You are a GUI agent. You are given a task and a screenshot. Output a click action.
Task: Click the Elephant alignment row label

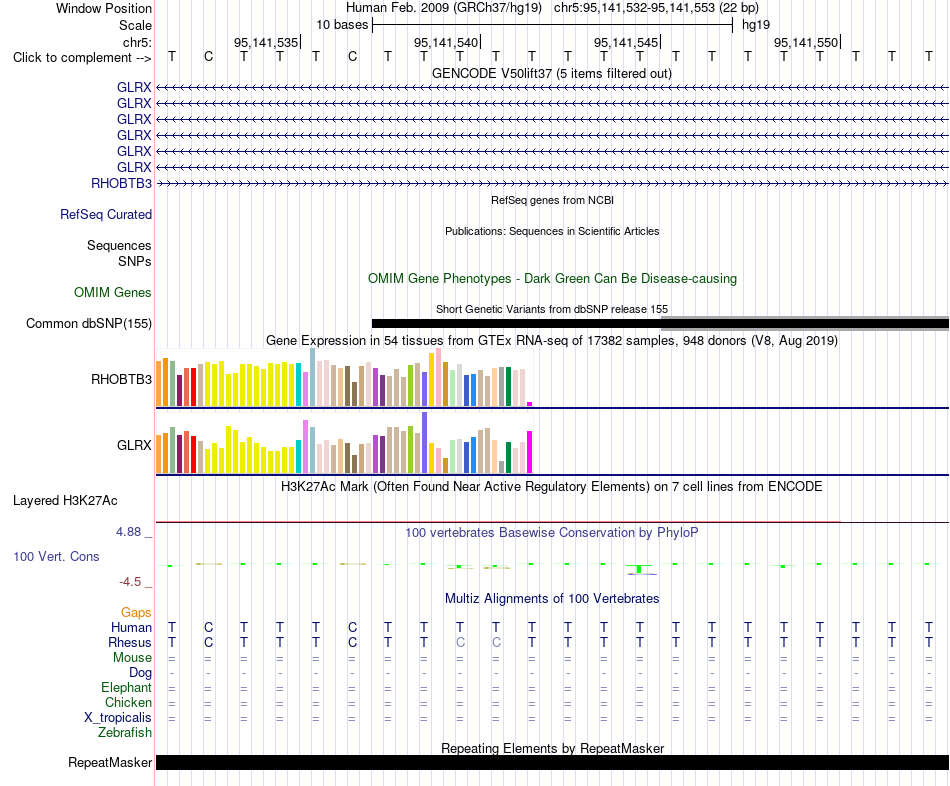[127, 688]
